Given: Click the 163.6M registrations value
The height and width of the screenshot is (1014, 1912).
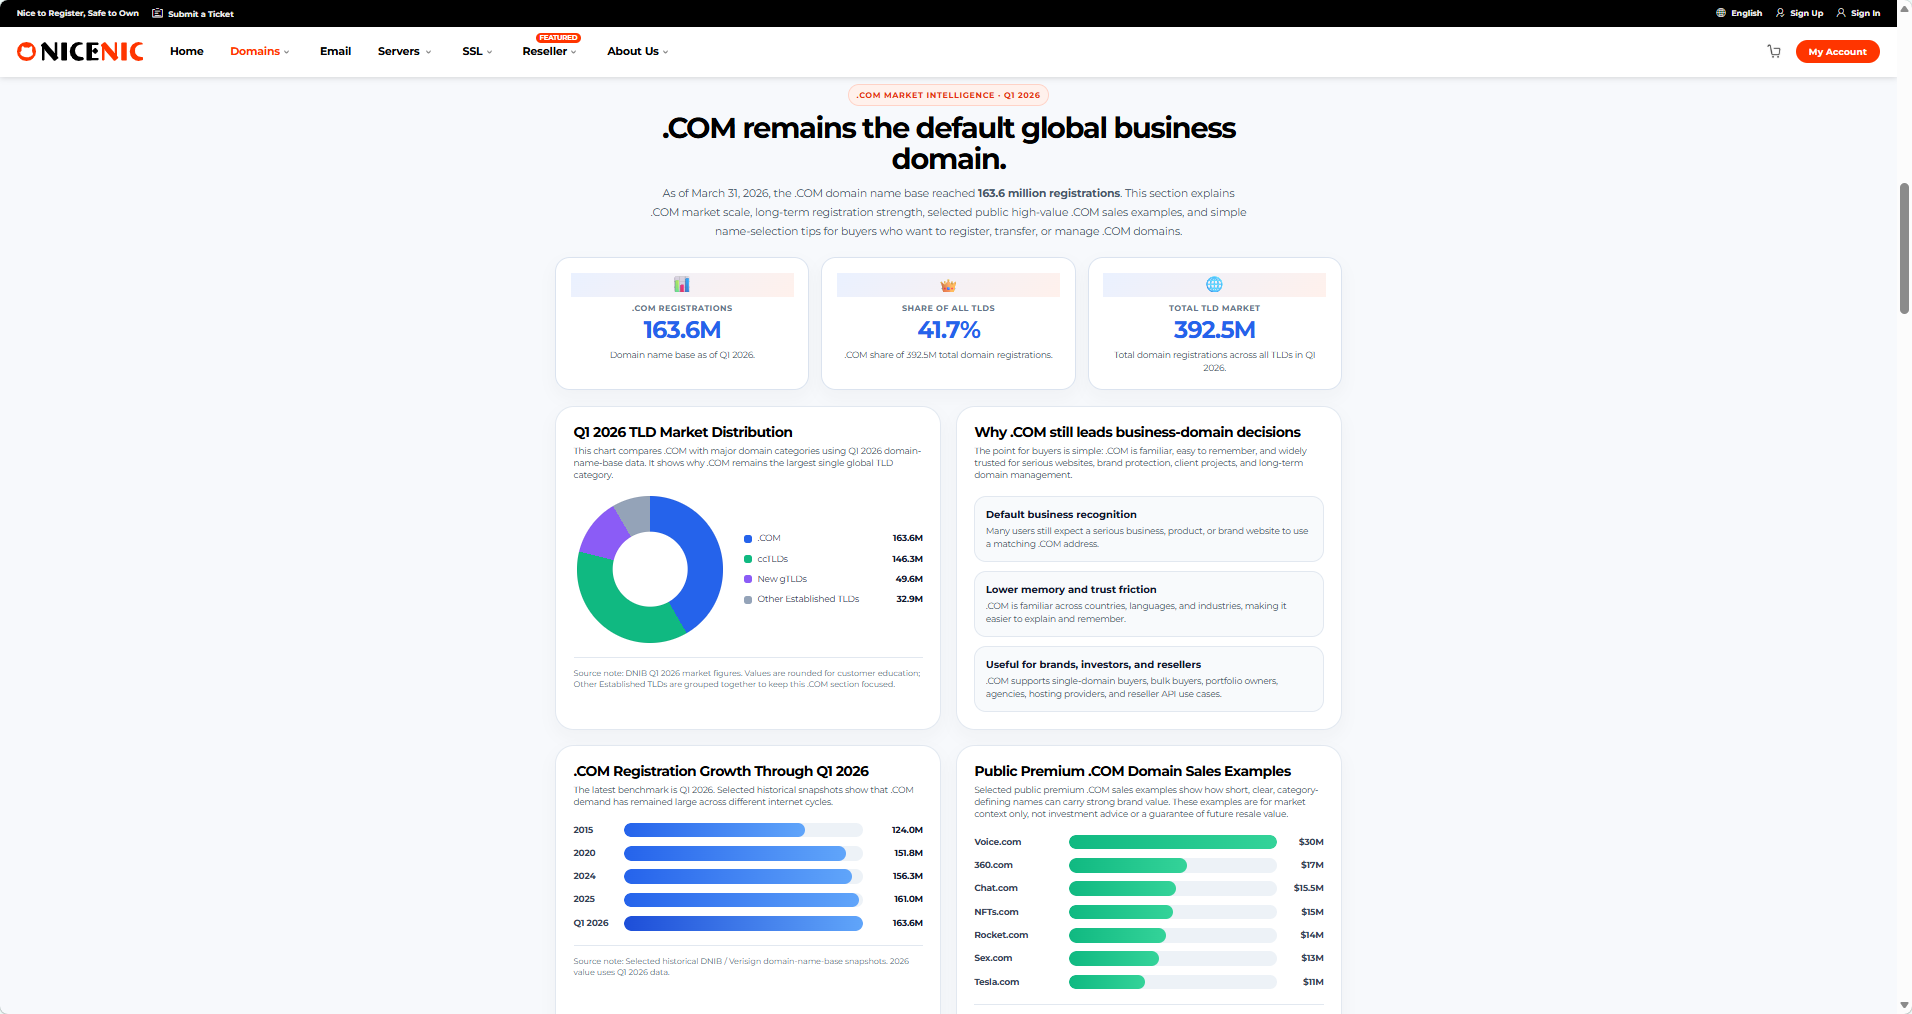Looking at the screenshot, I should tap(682, 330).
